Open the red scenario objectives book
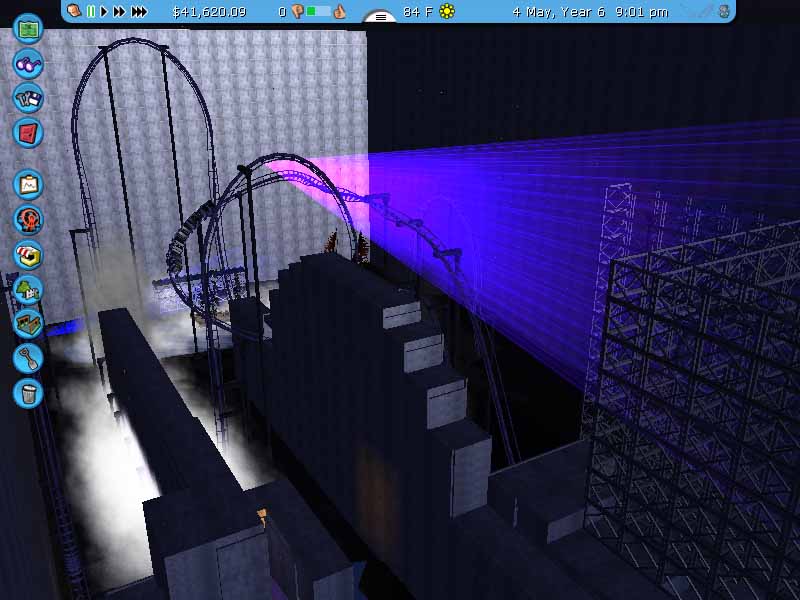 (x=28, y=133)
